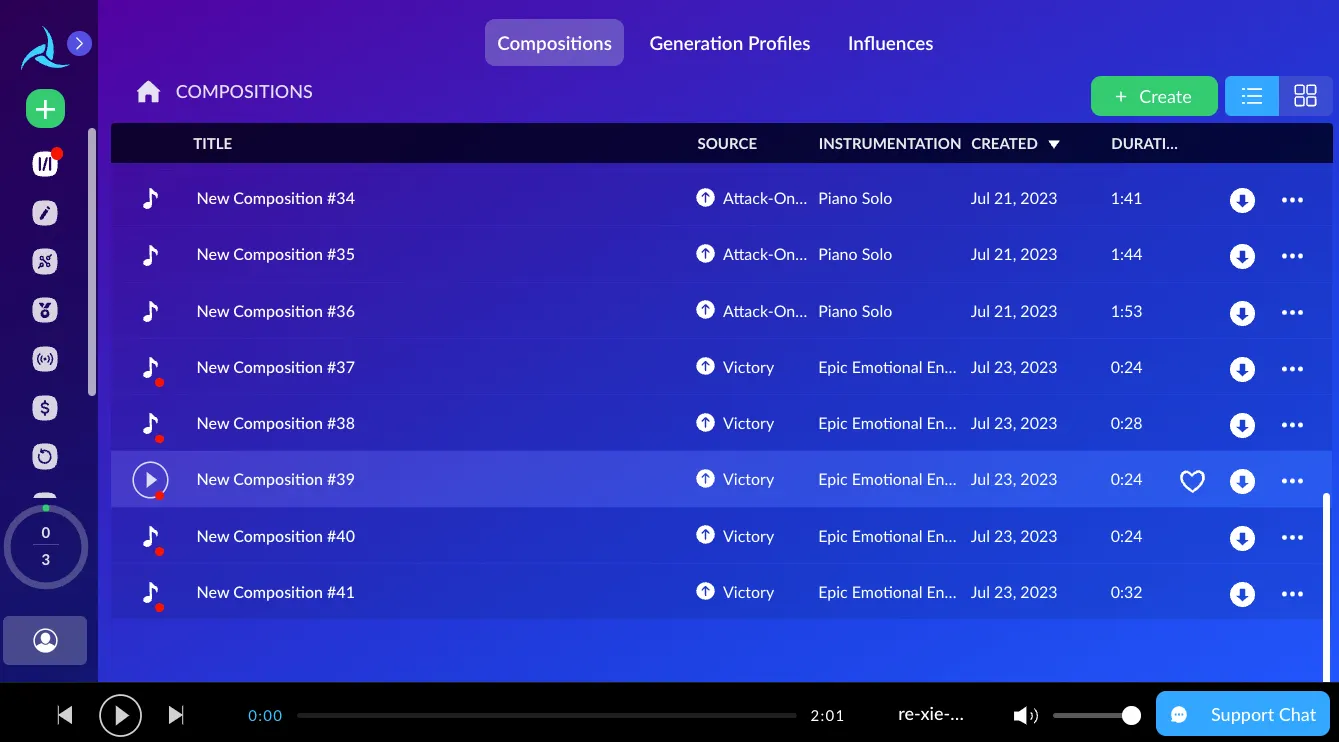Switch to Generation Profiles tab
The height and width of the screenshot is (742, 1339).
730,43
